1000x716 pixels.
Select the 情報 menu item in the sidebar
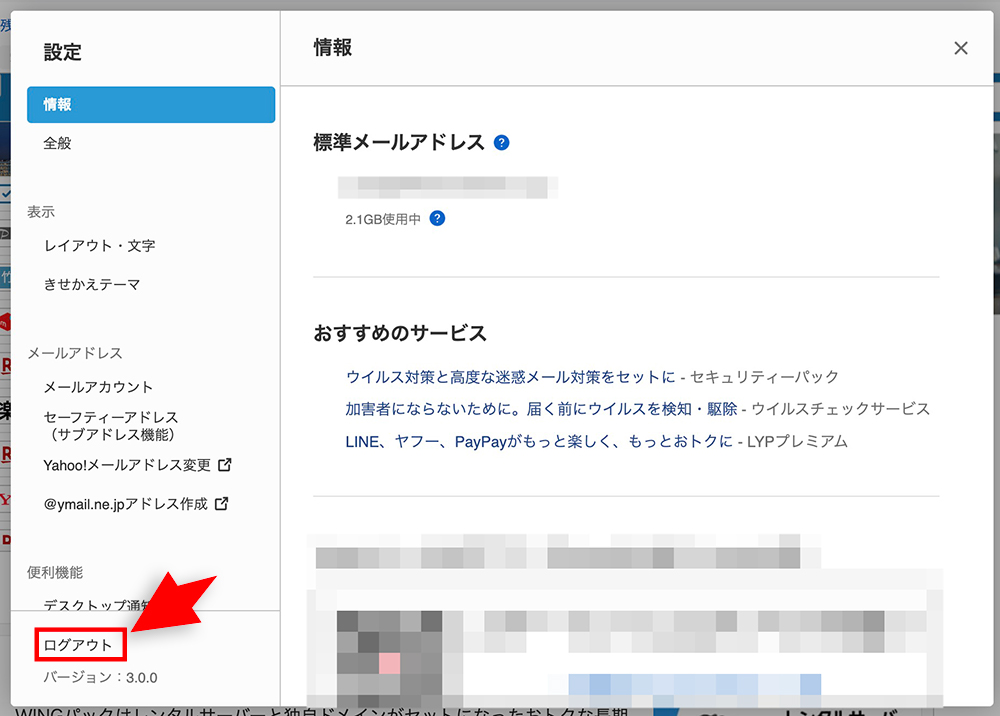coord(151,105)
